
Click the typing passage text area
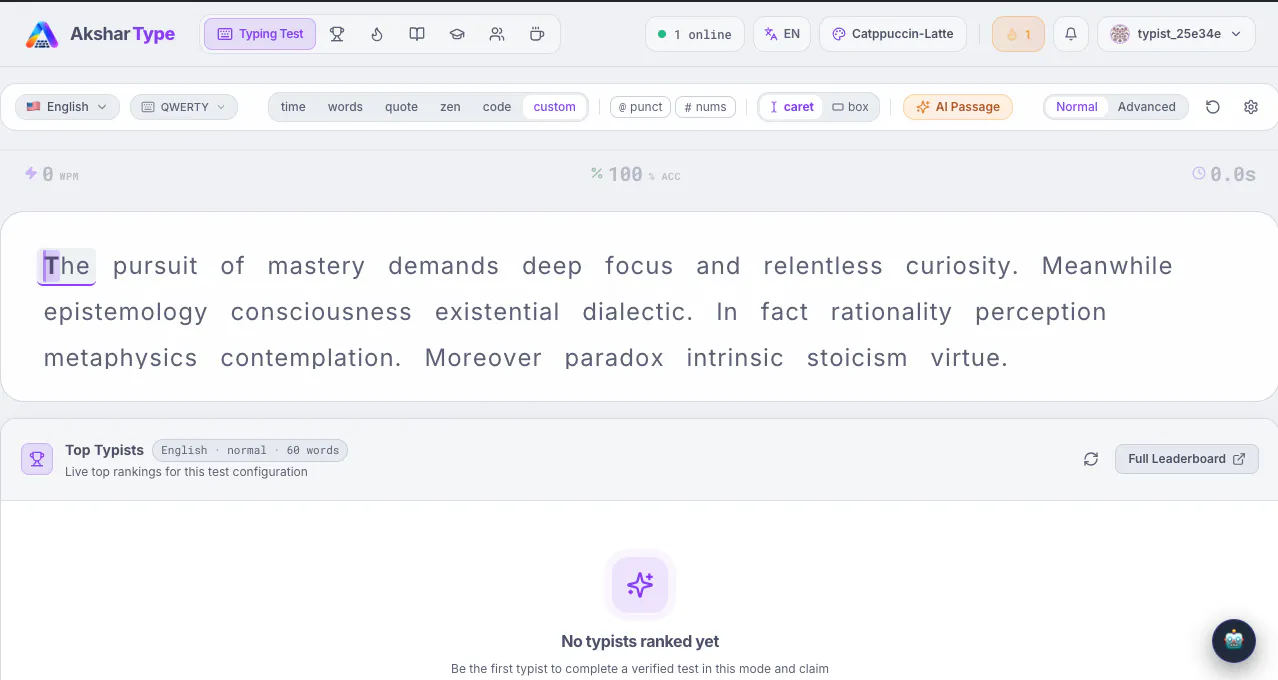(639, 307)
